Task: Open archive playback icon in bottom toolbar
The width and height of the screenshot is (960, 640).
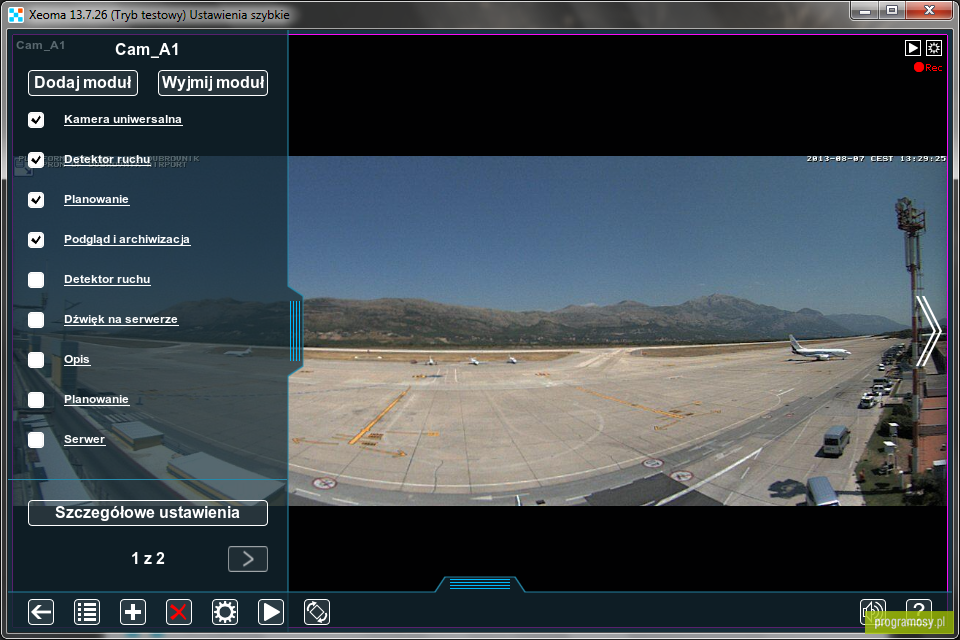Action: (271, 612)
